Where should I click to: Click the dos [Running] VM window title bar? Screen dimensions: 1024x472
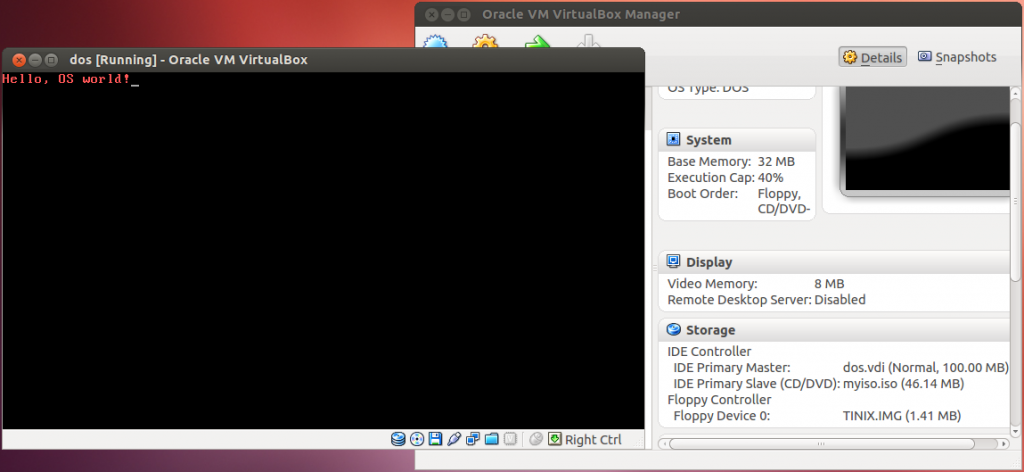(x=323, y=60)
